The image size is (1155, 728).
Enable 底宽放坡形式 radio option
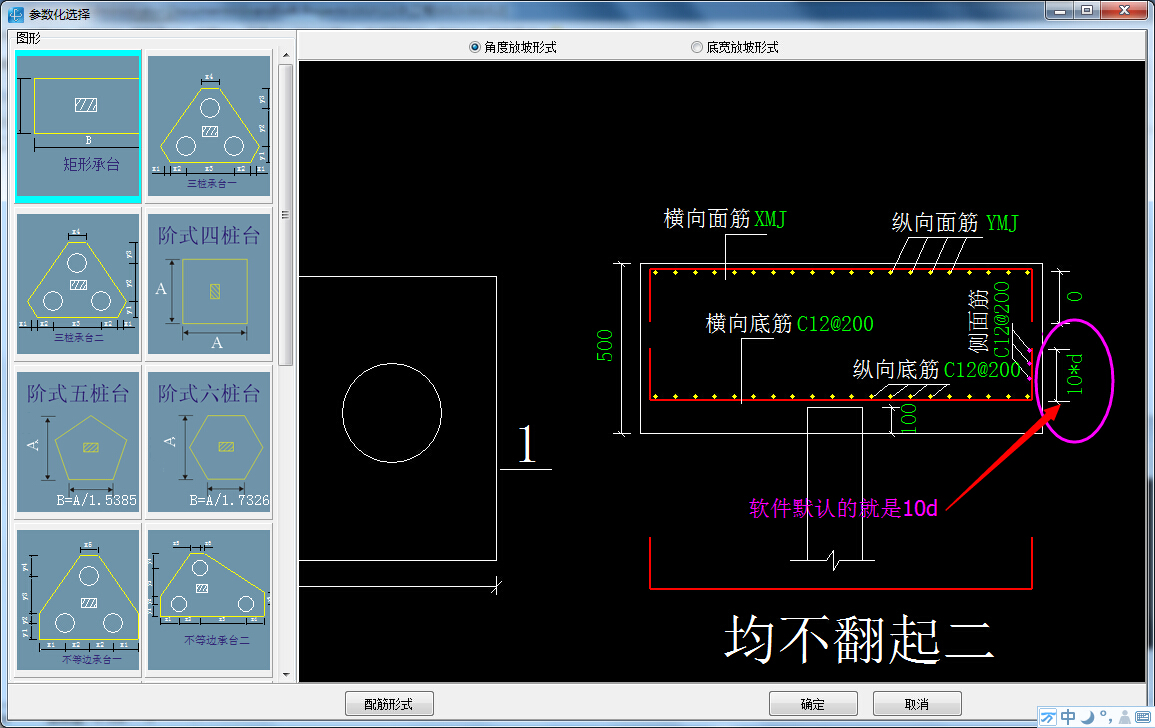coord(734,47)
